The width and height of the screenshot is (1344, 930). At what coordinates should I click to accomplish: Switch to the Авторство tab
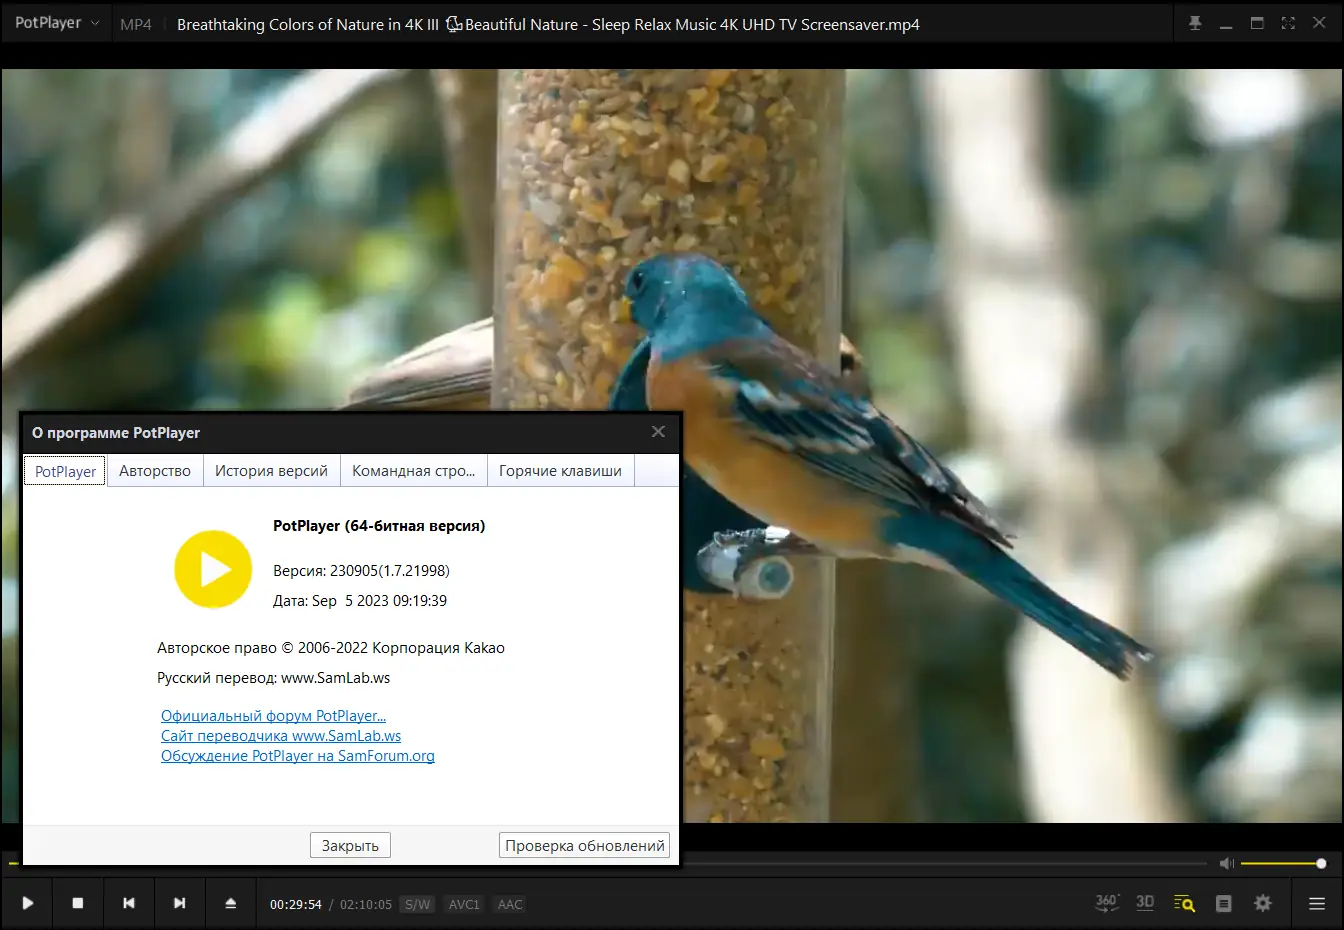(x=155, y=471)
